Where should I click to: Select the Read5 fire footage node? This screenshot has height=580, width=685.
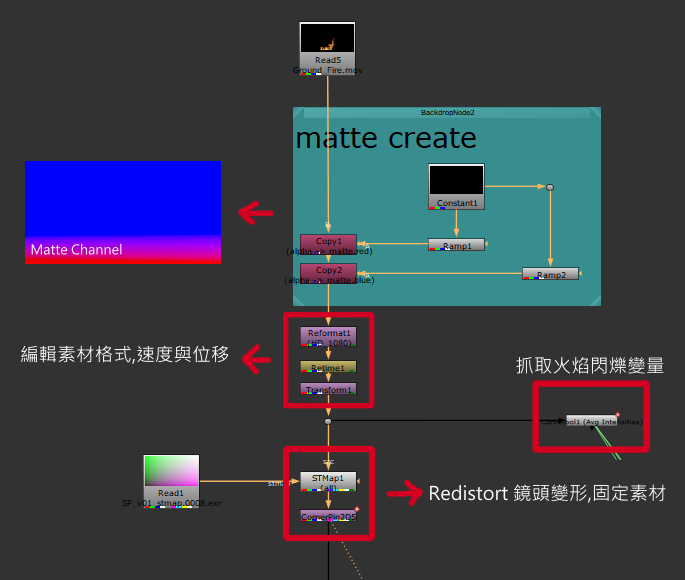click(x=327, y=61)
